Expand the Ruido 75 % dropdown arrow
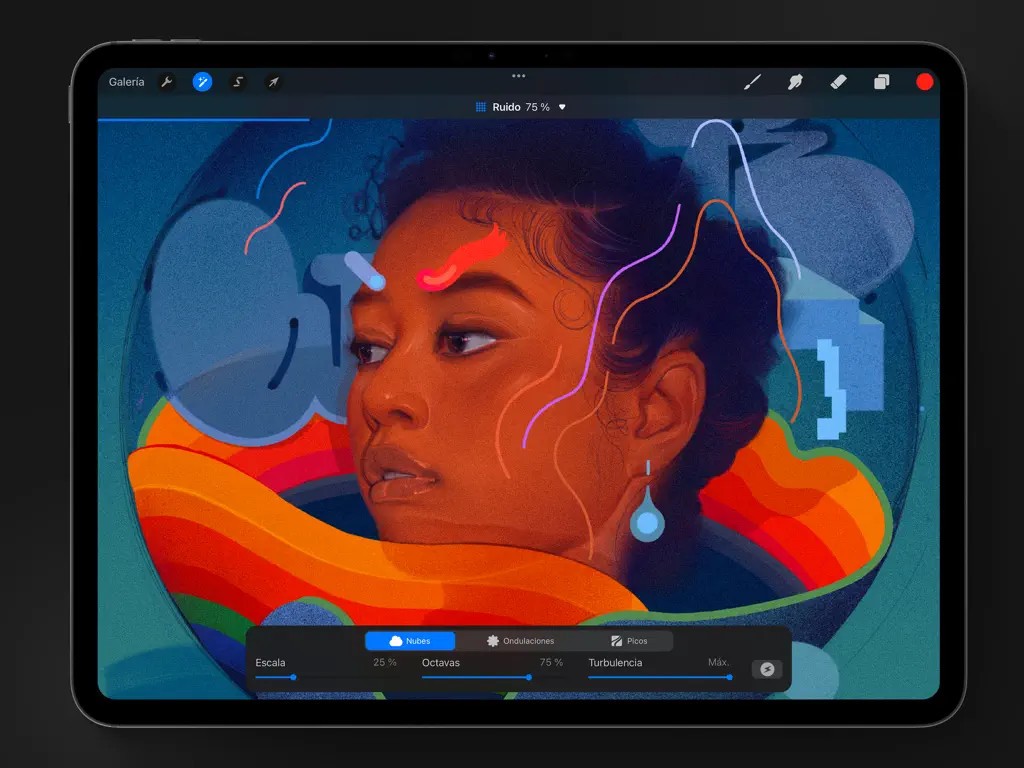Image resolution: width=1024 pixels, height=768 pixels. point(562,107)
